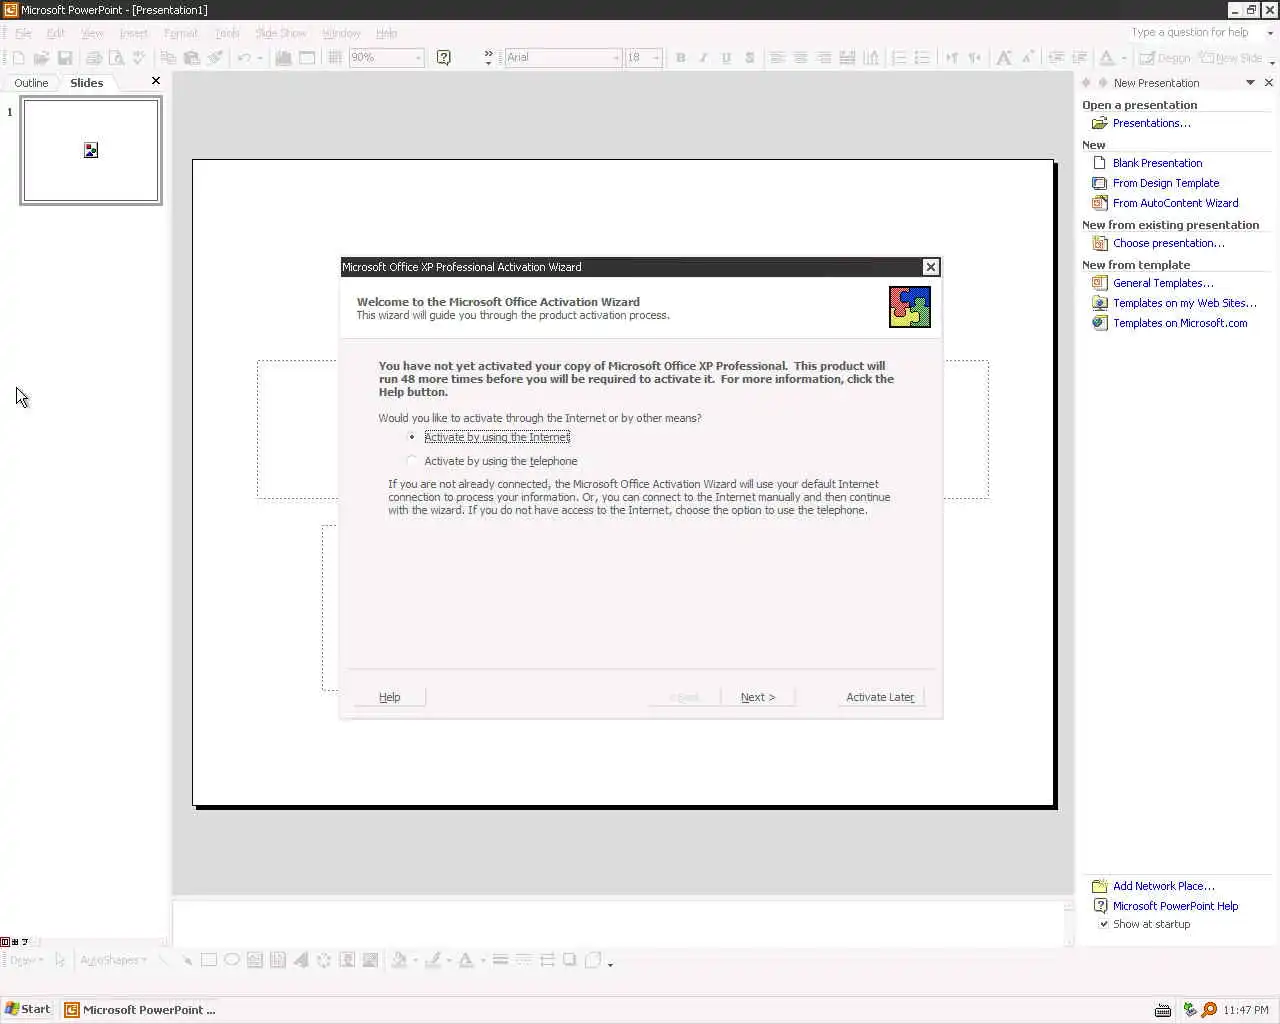Click the Bullets list icon

(922, 58)
